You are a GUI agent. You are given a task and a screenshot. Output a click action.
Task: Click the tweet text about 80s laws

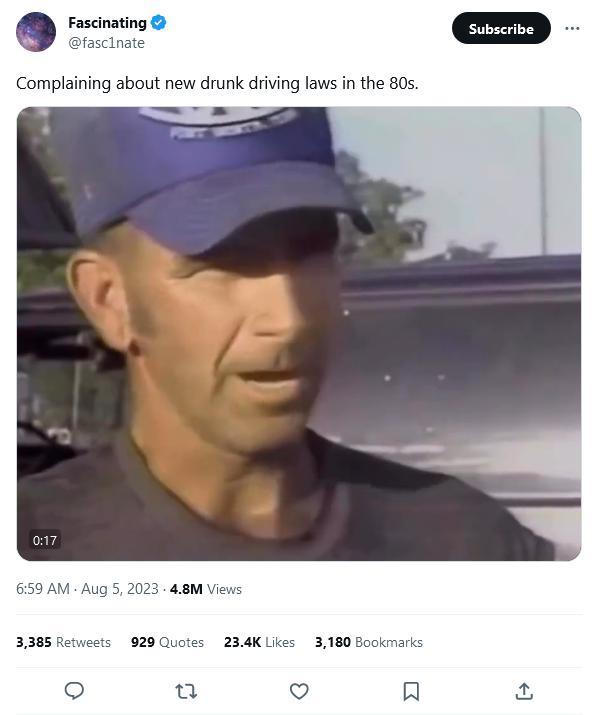[217, 83]
